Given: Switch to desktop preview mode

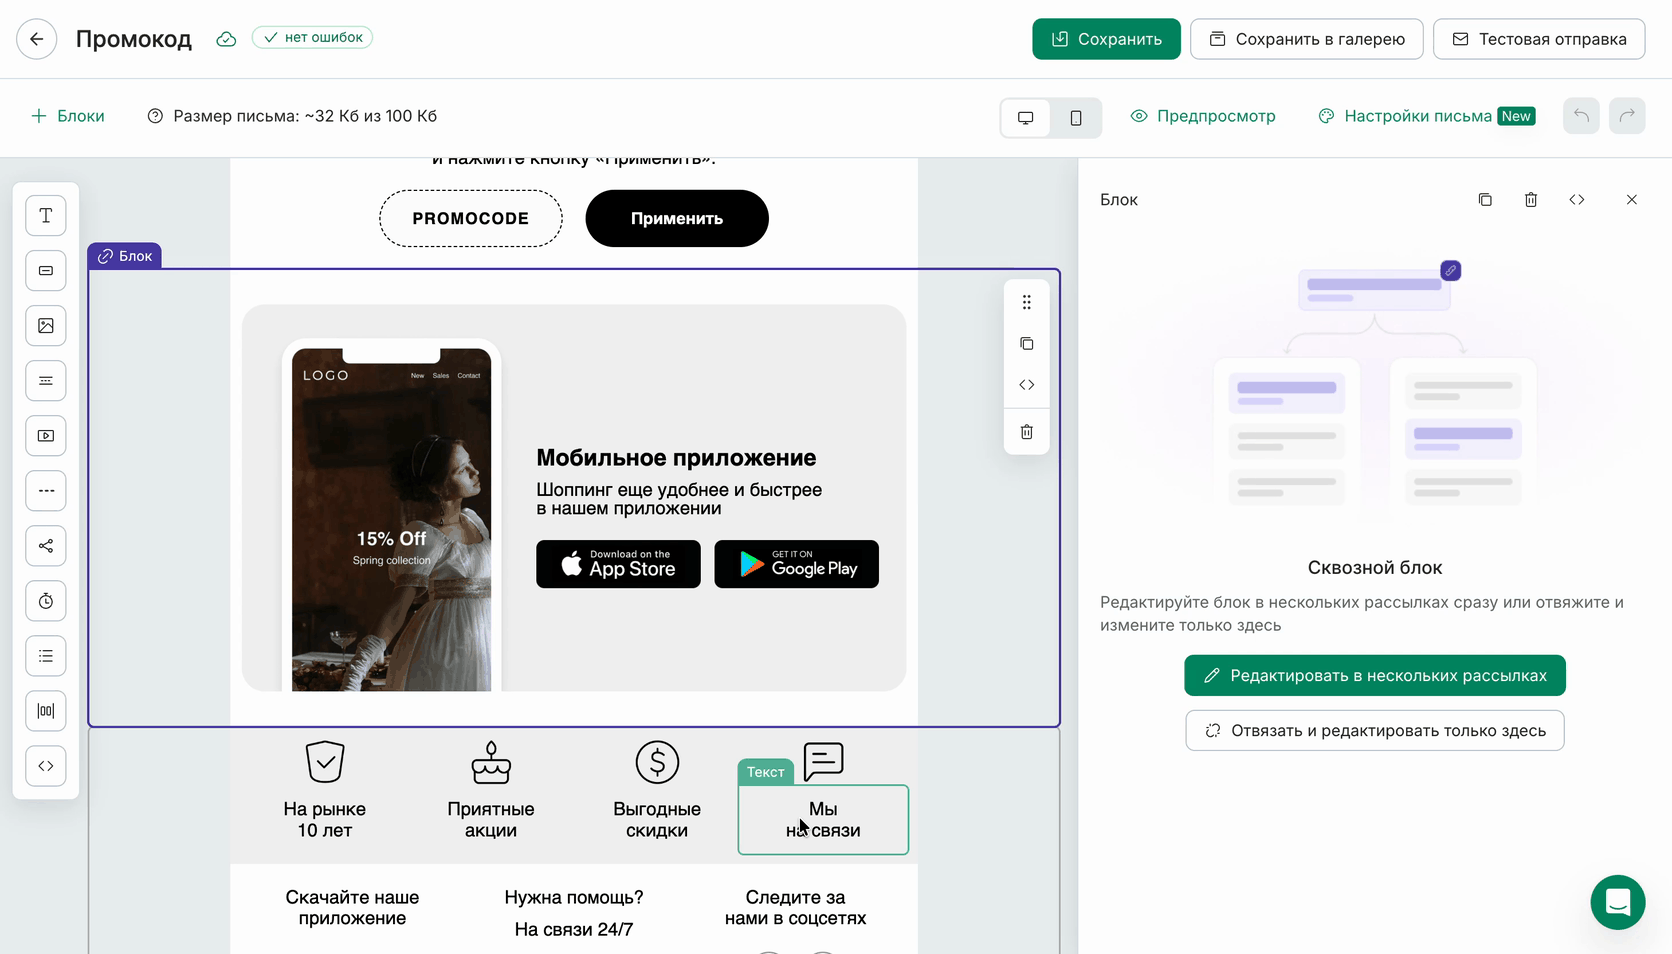Looking at the screenshot, I should 1026,118.
